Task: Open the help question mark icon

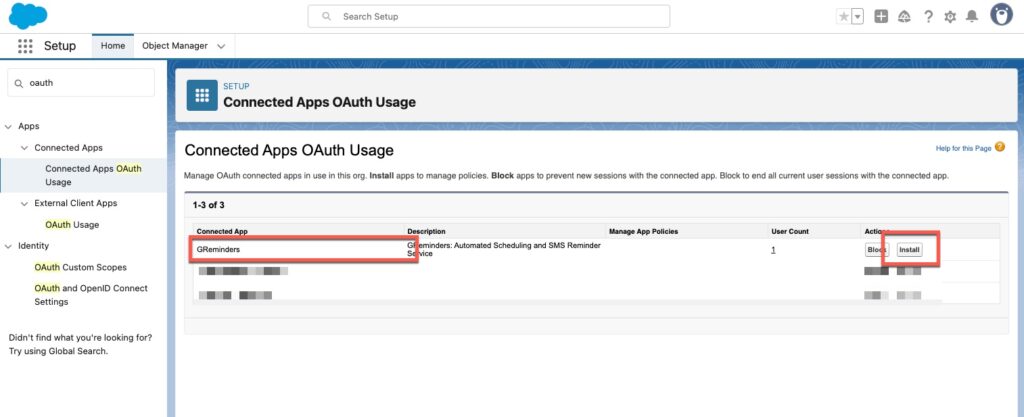Action: [928, 17]
